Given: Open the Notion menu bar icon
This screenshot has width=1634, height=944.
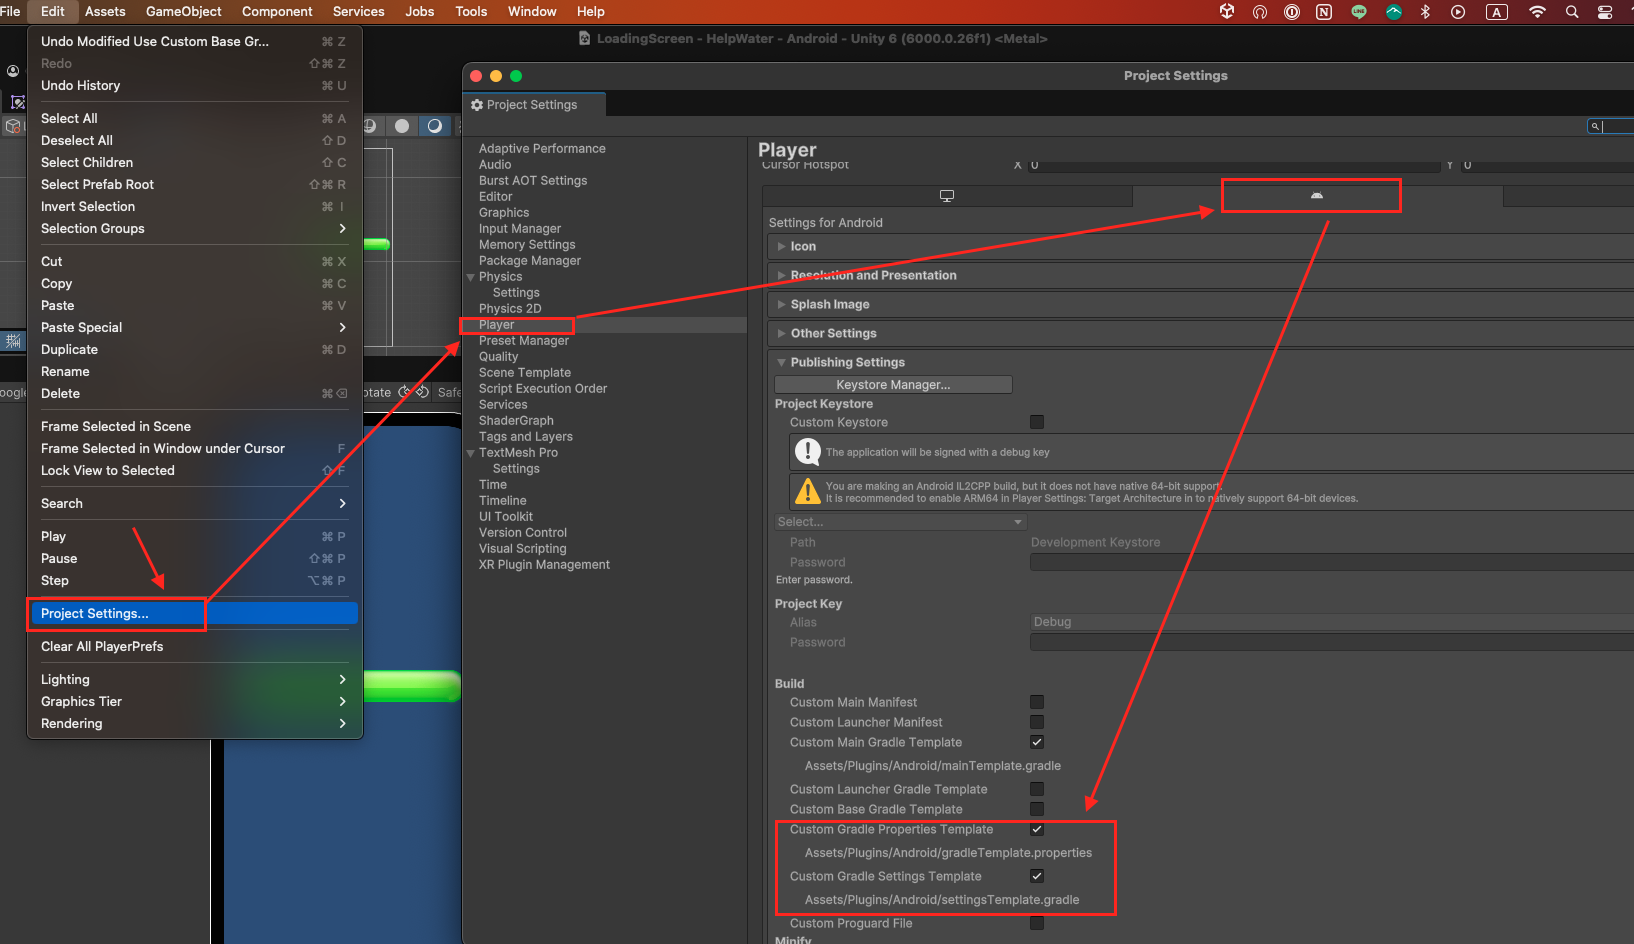Looking at the screenshot, I should point(1324,12).
